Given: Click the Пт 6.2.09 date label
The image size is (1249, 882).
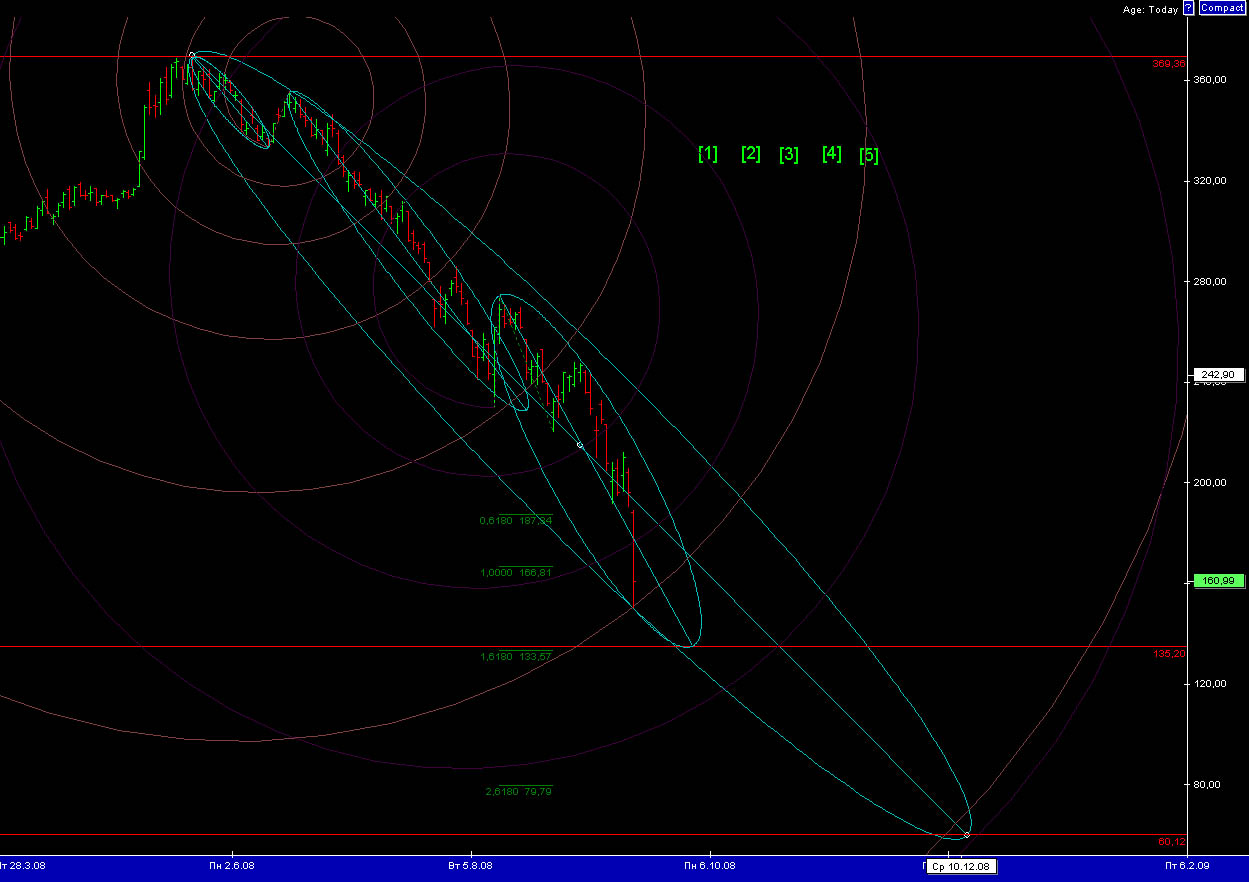Looking at the screenshot, I should pos(1188,866).
